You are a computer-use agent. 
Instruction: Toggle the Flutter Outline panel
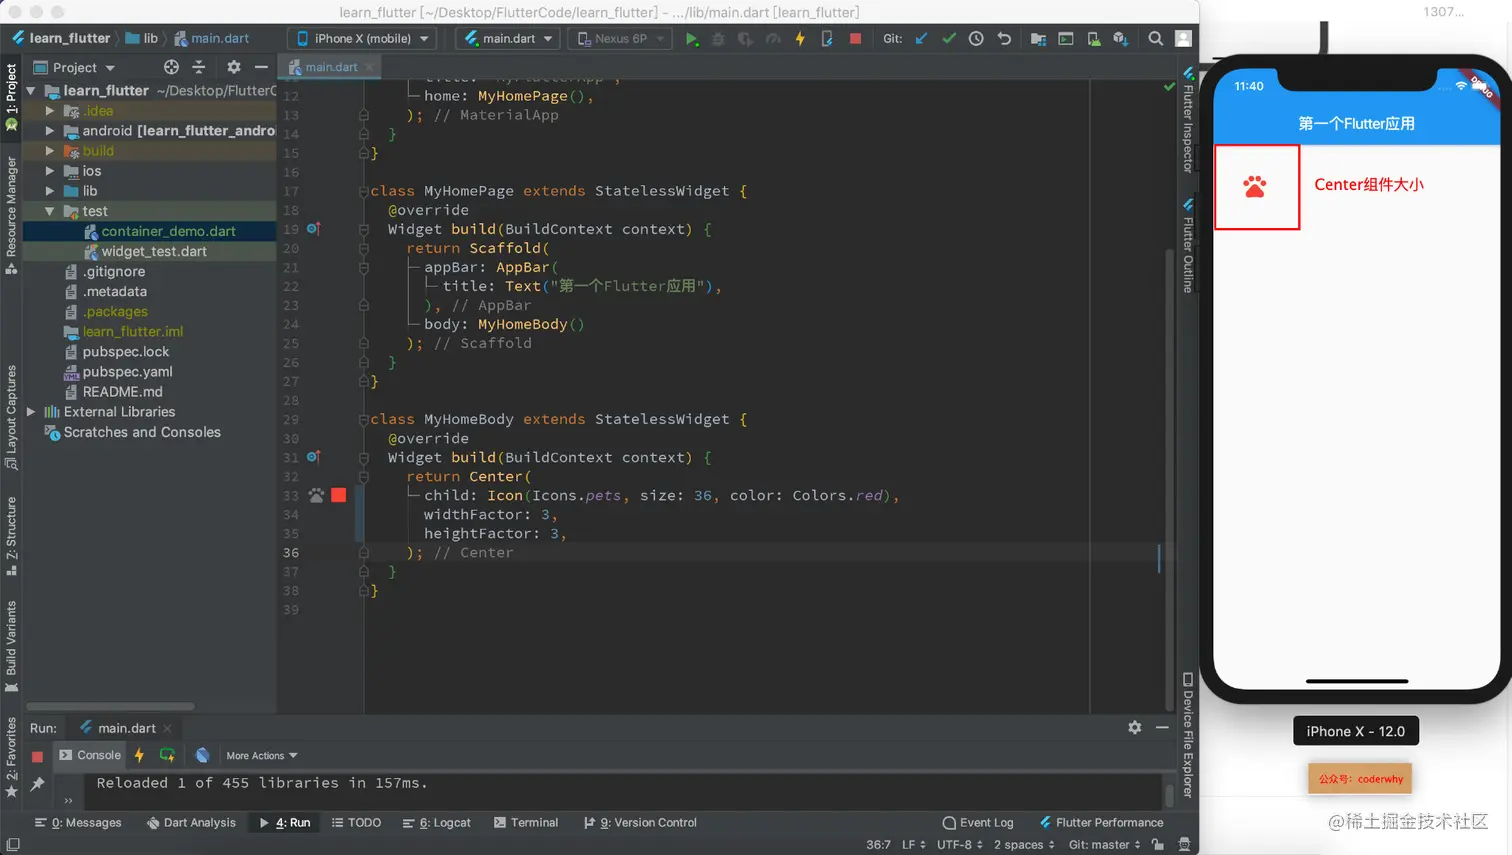[x=1188, y=245]
